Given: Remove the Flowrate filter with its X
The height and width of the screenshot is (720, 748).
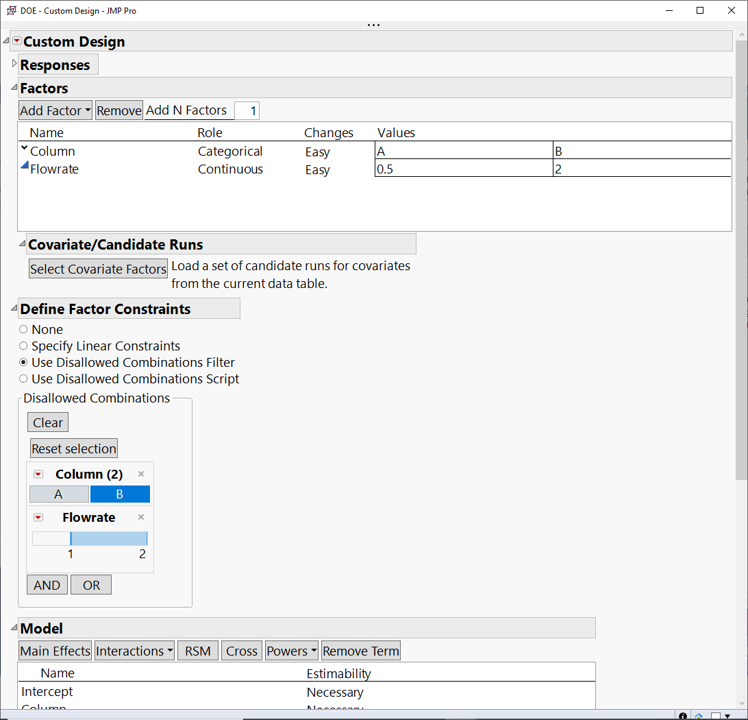Looking at the screenshot, I should 141,517.
